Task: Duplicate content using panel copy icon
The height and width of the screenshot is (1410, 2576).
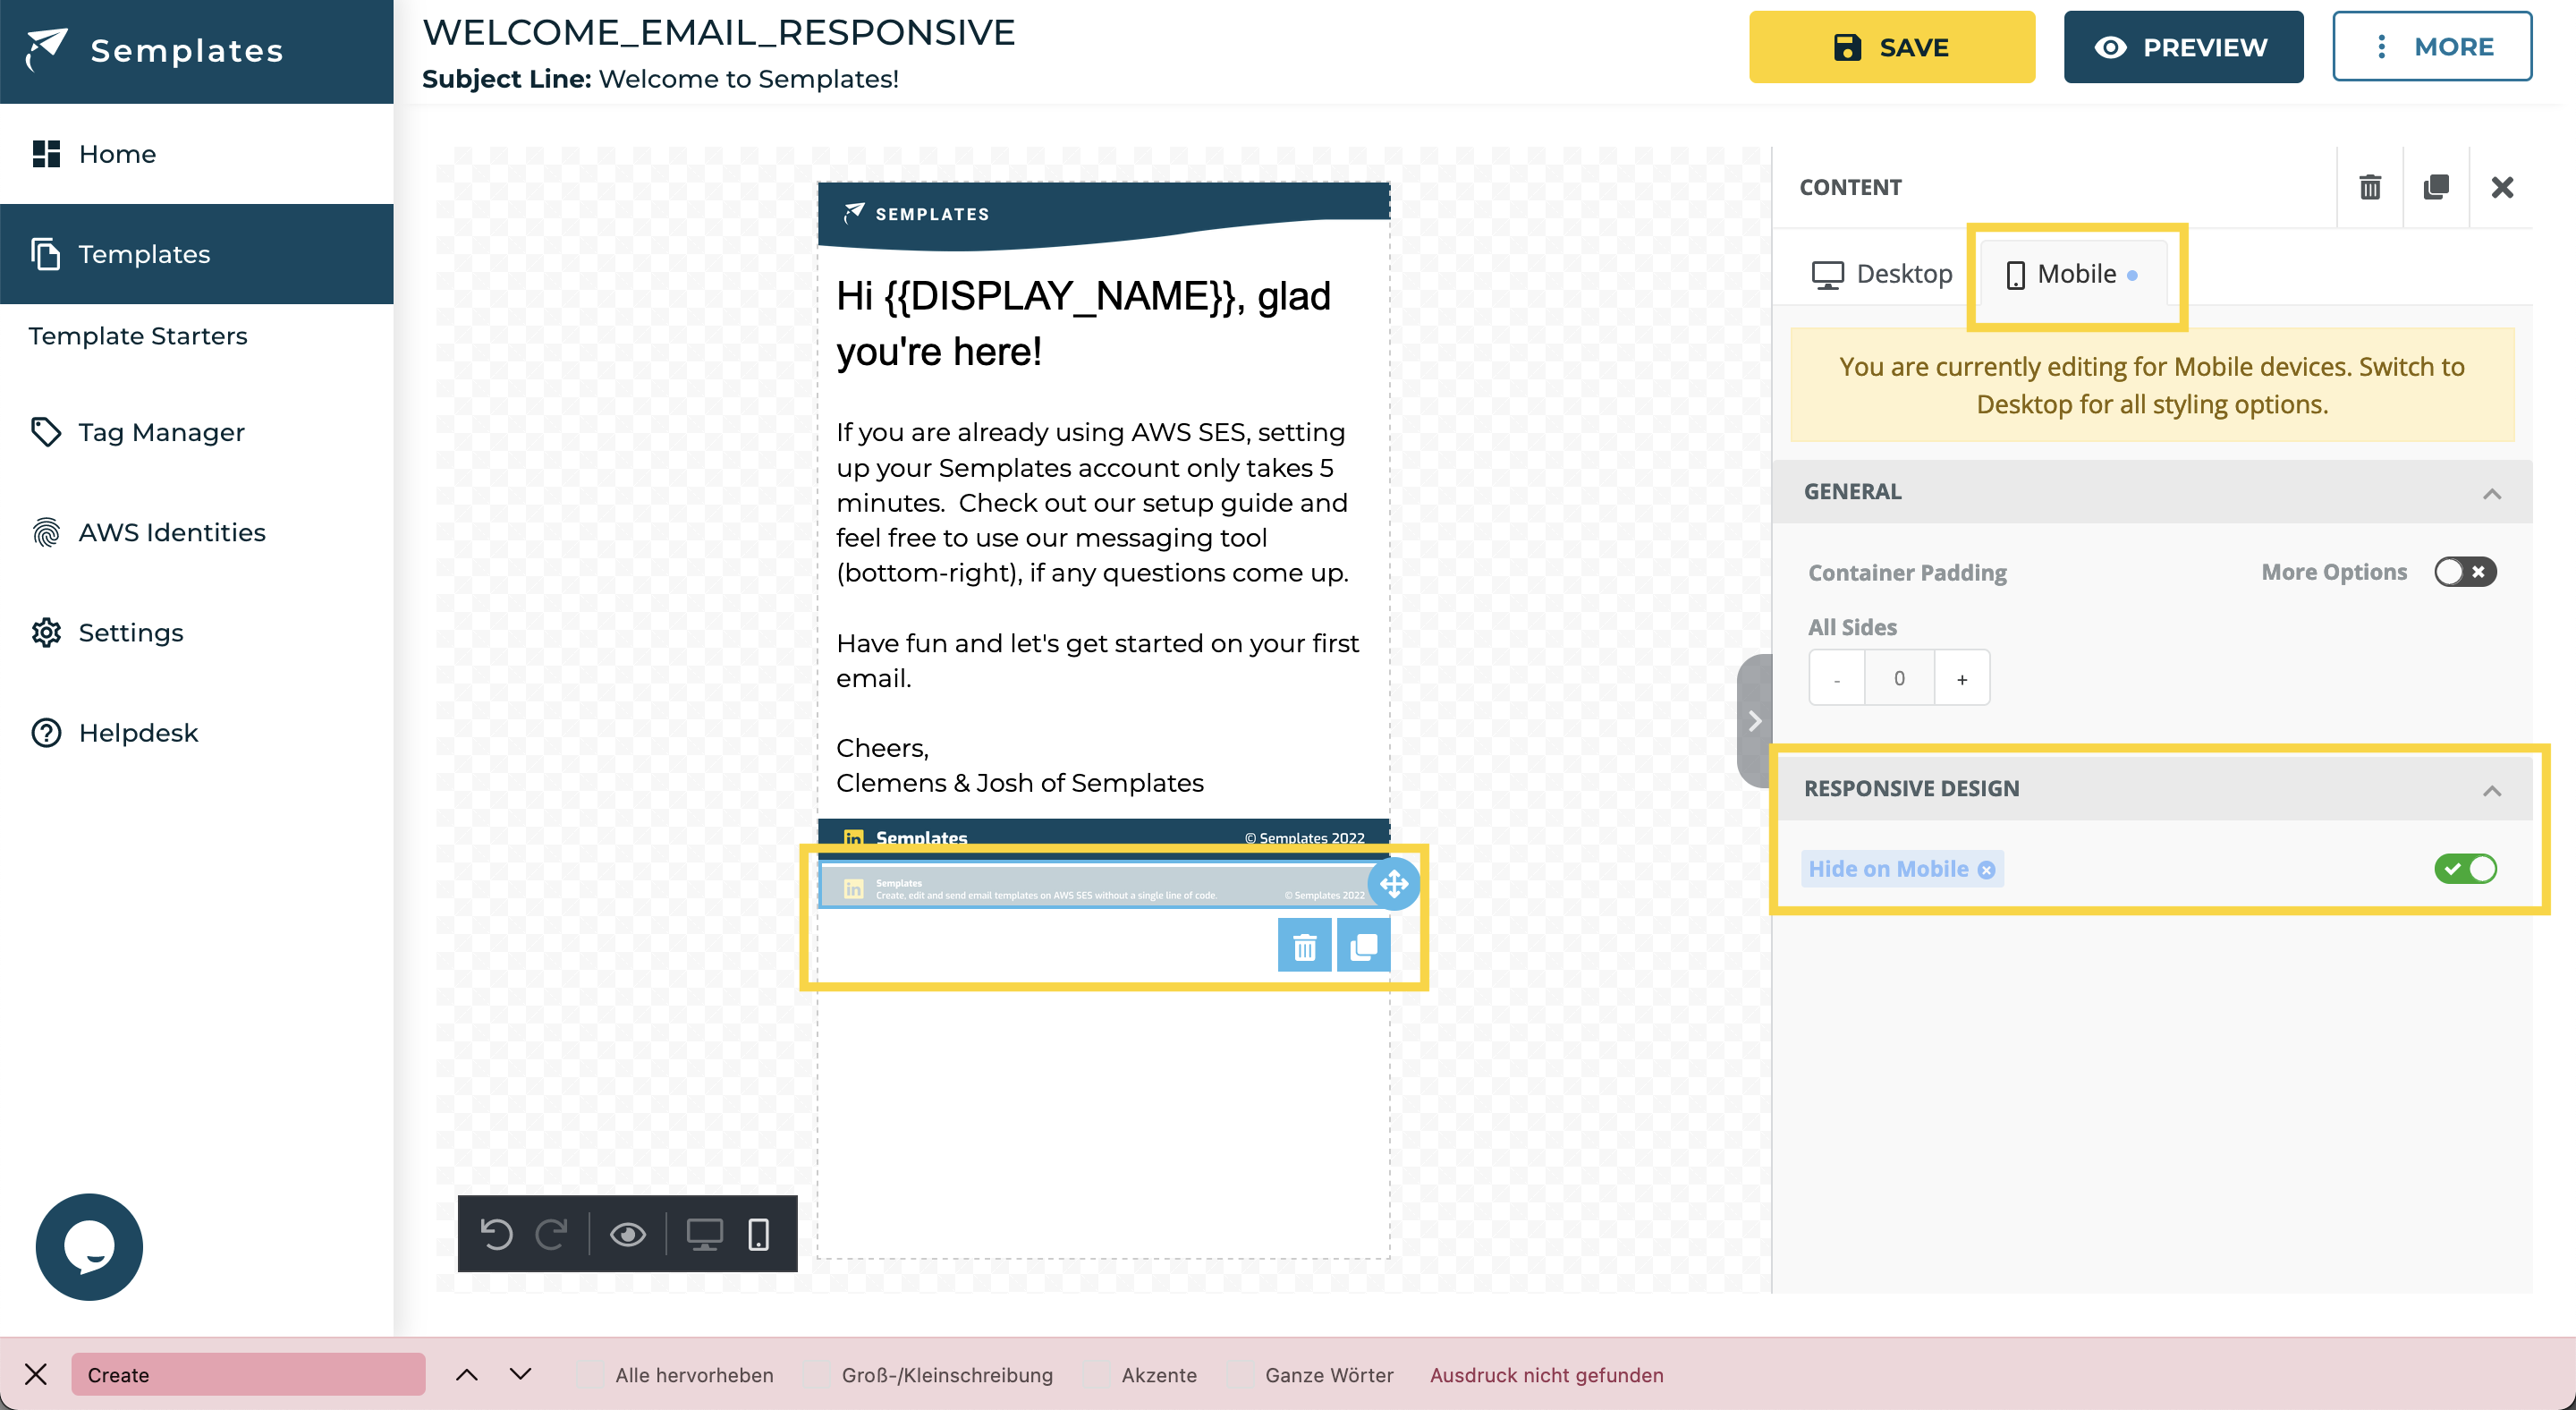Action: (x=2436, y=187)
